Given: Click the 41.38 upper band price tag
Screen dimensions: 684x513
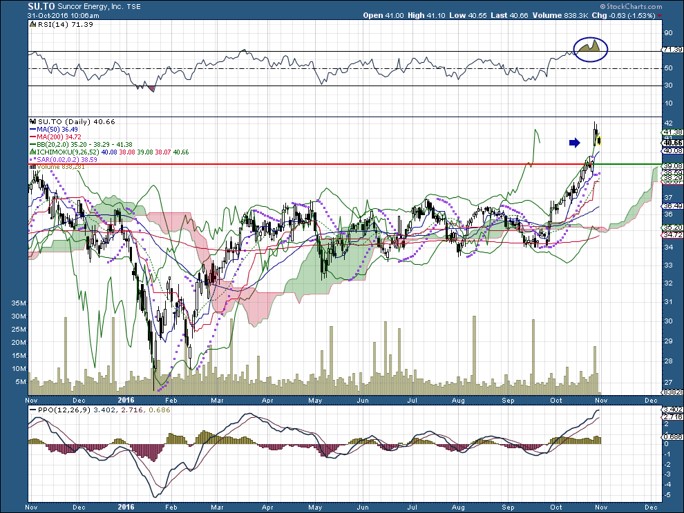Looking at the screenshot, I should pyautogui.click(x=673, y=132).
